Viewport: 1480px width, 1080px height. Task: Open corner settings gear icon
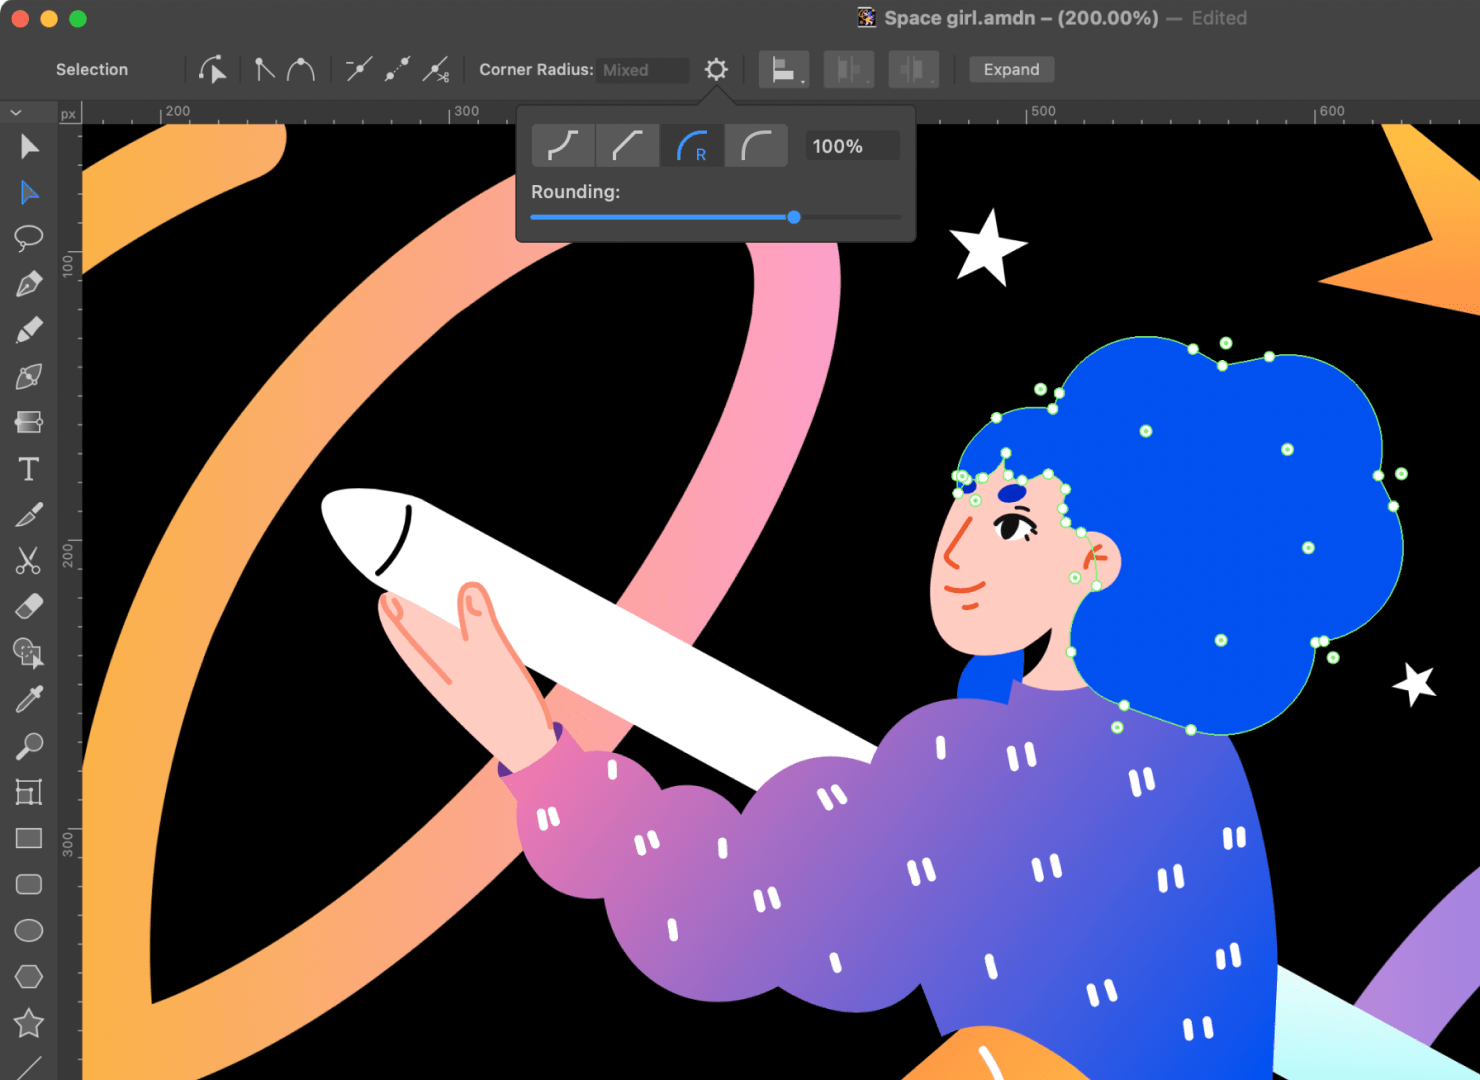pos(716,69)
